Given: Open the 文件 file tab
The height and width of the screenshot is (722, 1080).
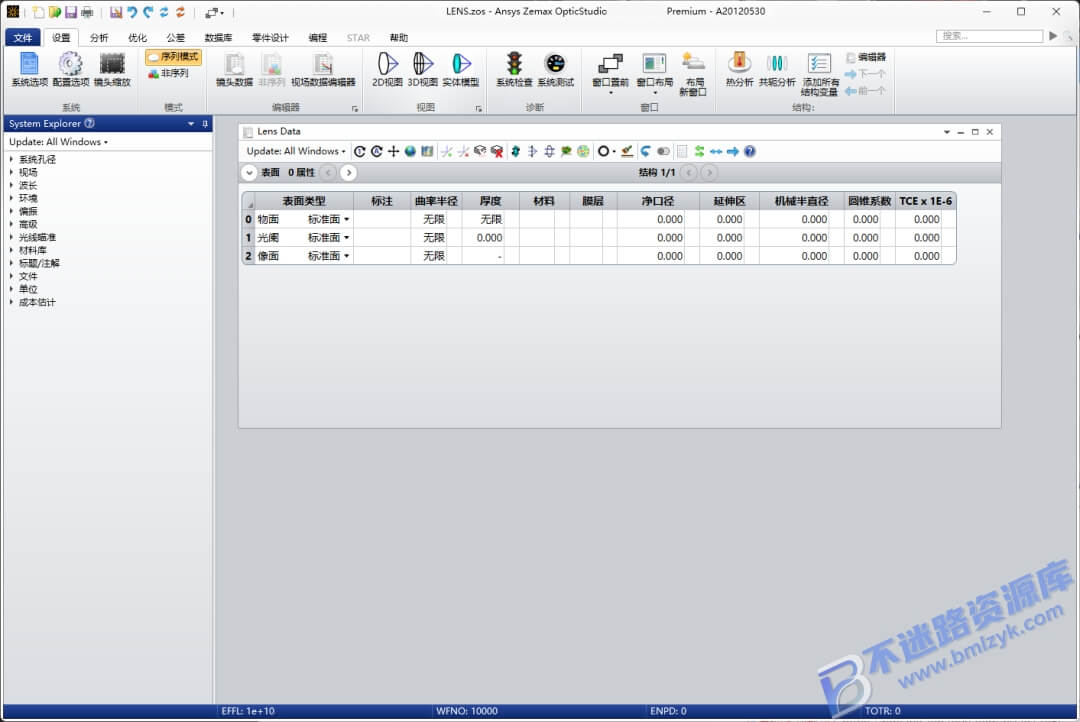Looking at the screenshot, I should [23, 37].
